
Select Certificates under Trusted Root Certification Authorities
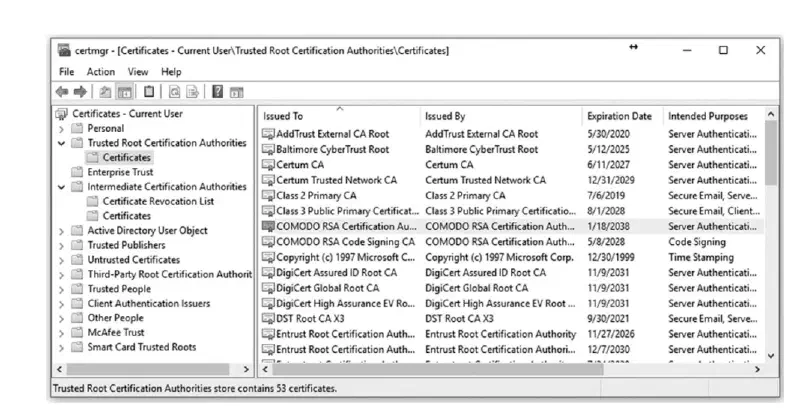coord(127,158)
